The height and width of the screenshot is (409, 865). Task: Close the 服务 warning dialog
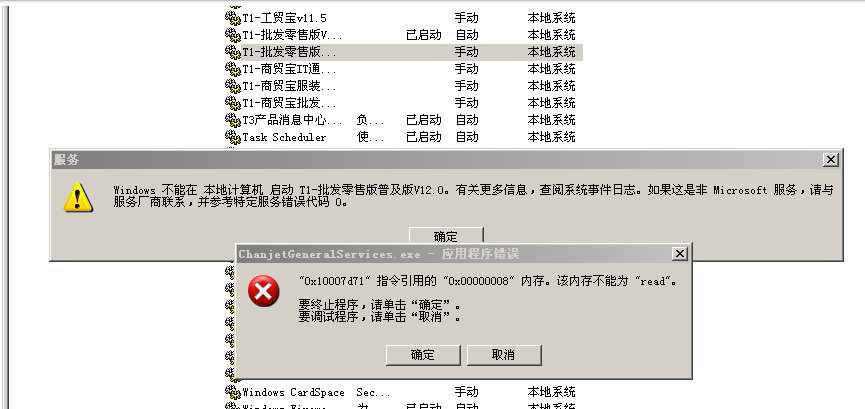pos(830,160)
